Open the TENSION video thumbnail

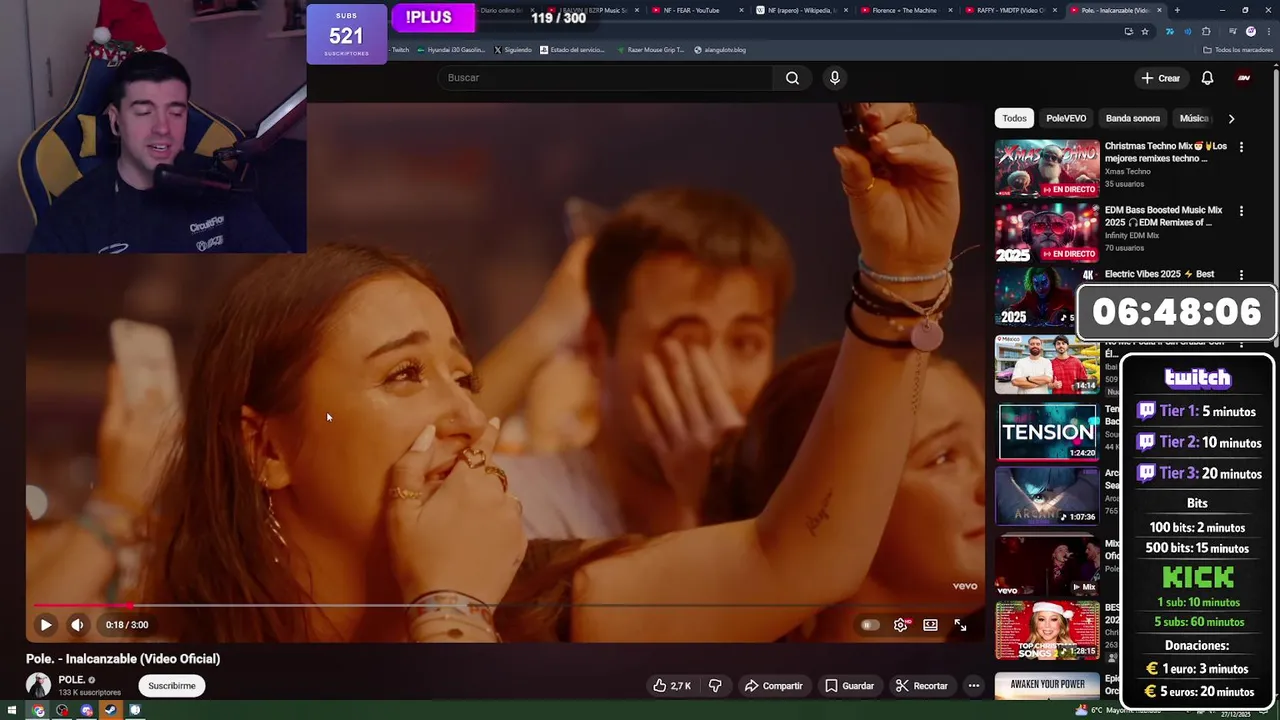coord(1047,432)
